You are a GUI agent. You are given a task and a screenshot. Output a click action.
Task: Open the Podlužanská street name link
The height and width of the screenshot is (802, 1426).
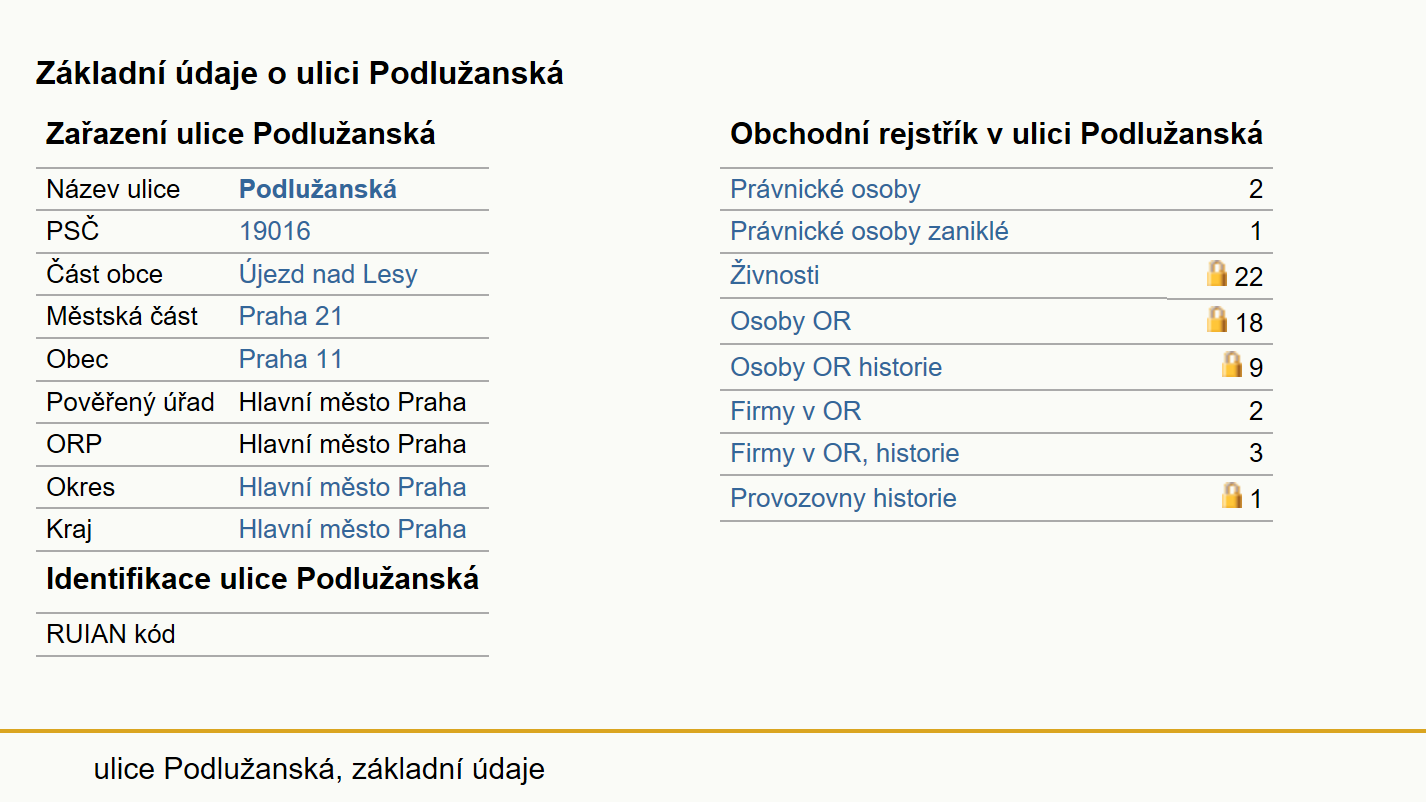318,189
